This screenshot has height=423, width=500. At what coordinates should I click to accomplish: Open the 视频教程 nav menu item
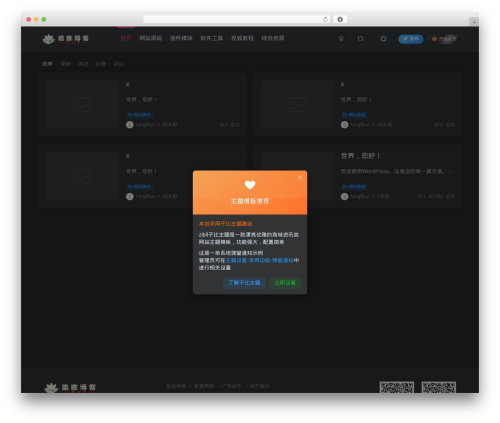(242, 38)
